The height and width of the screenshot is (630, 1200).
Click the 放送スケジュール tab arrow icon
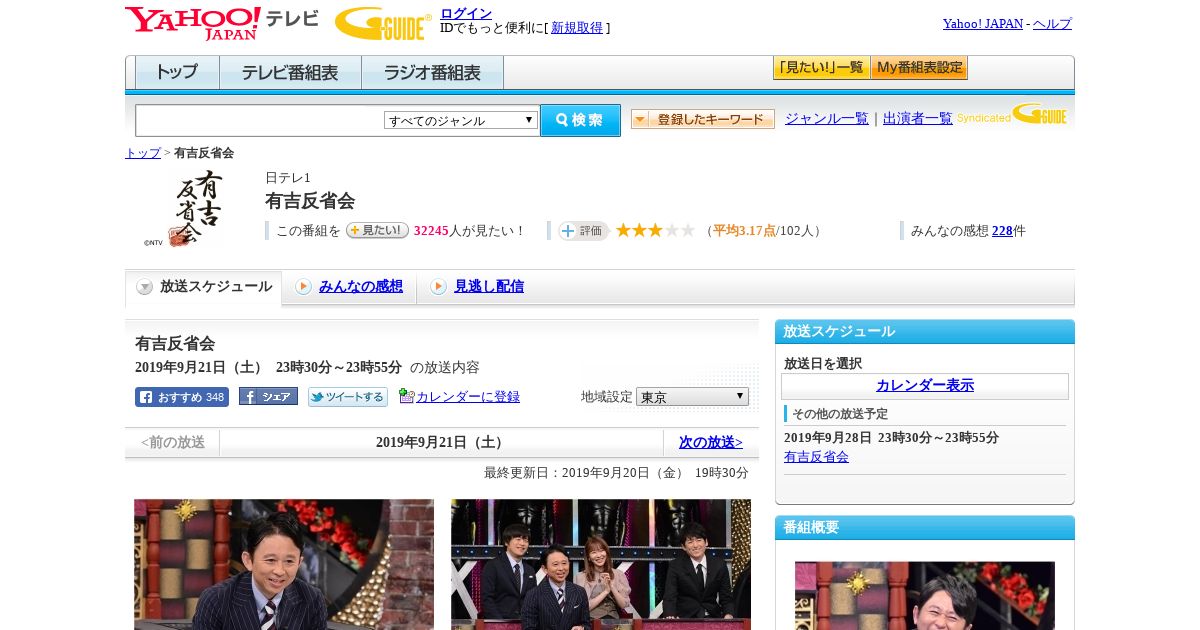(x=145, y=287)
